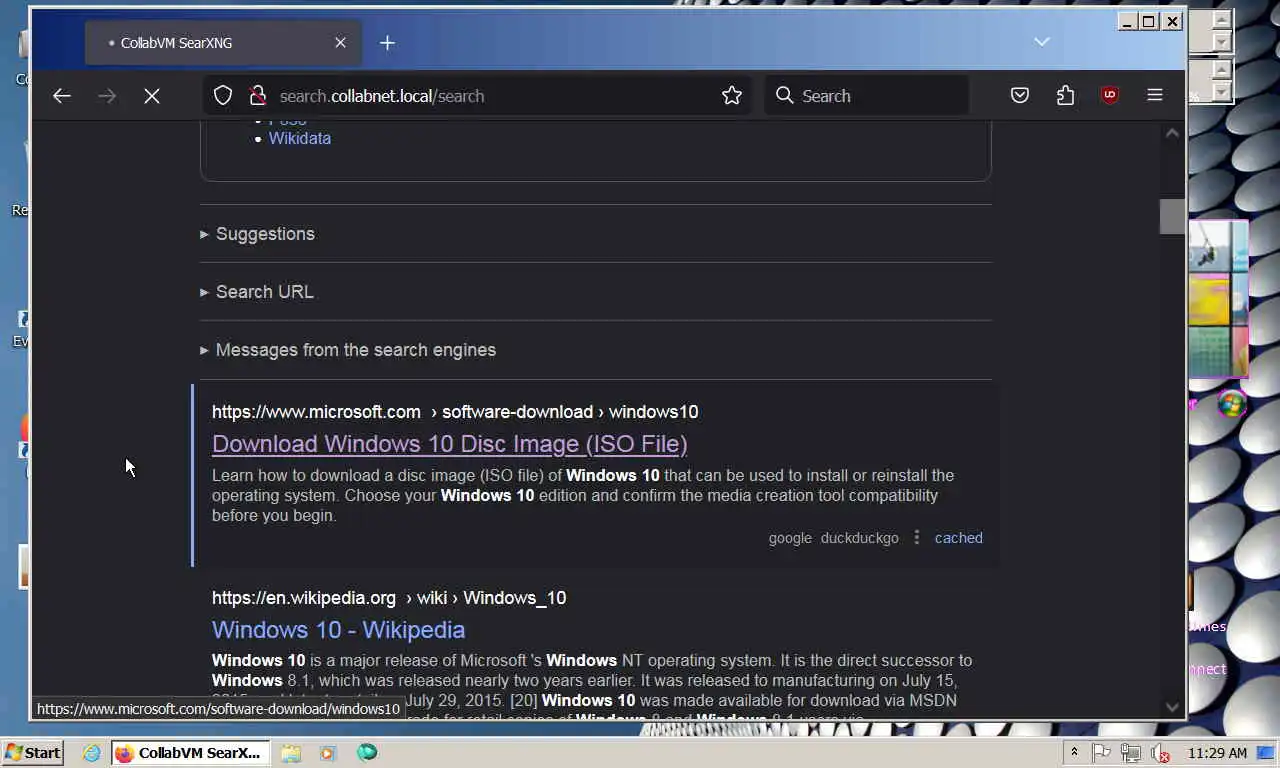Expand the Suggestions section
The height and width of the screenshot is (768, 1280).
click(257, 234)
